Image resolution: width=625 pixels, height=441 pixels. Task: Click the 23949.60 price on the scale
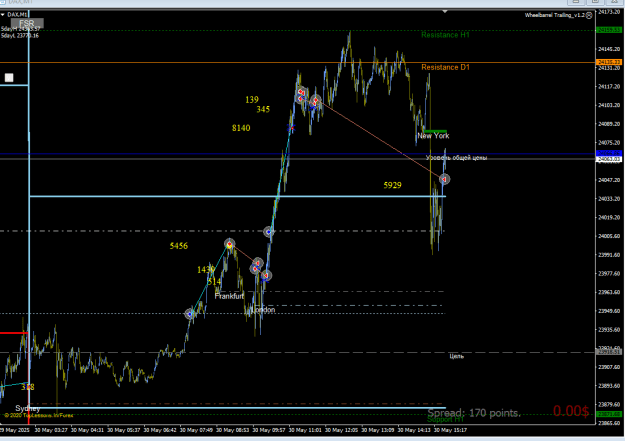609,311
